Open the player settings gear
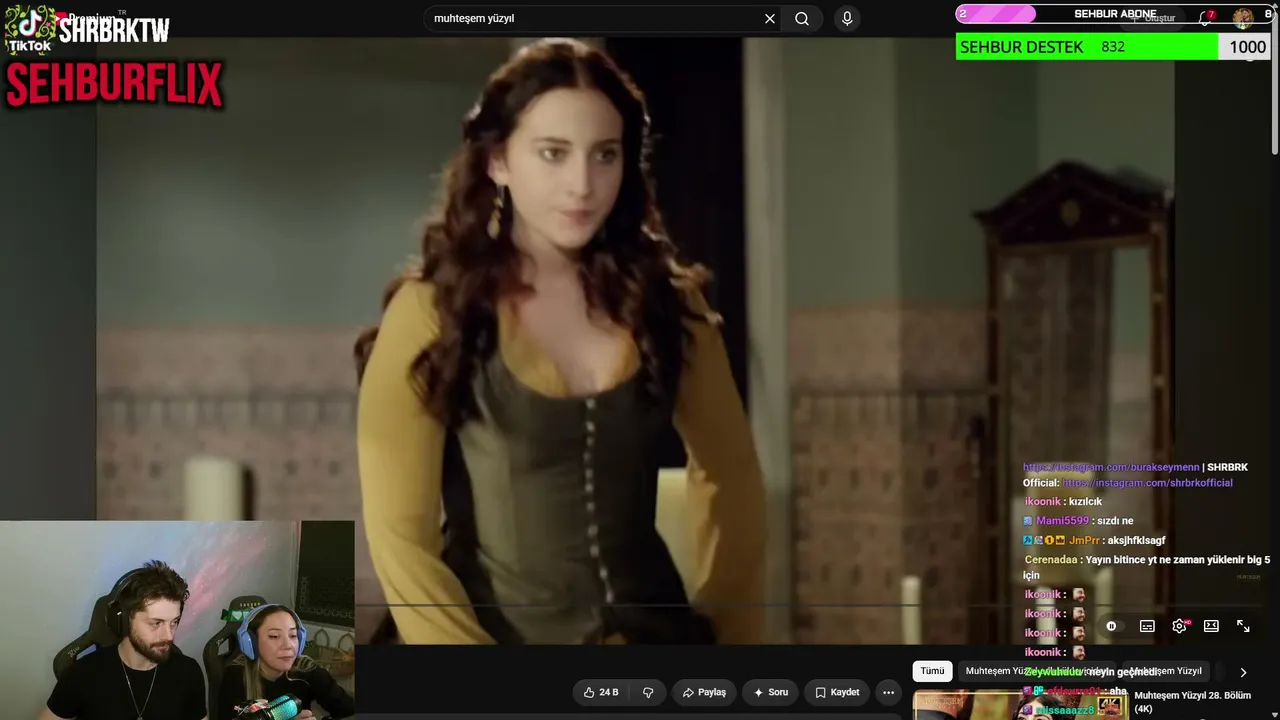This screenshot has height=720, width=1280. click(x=1179, y=626)
